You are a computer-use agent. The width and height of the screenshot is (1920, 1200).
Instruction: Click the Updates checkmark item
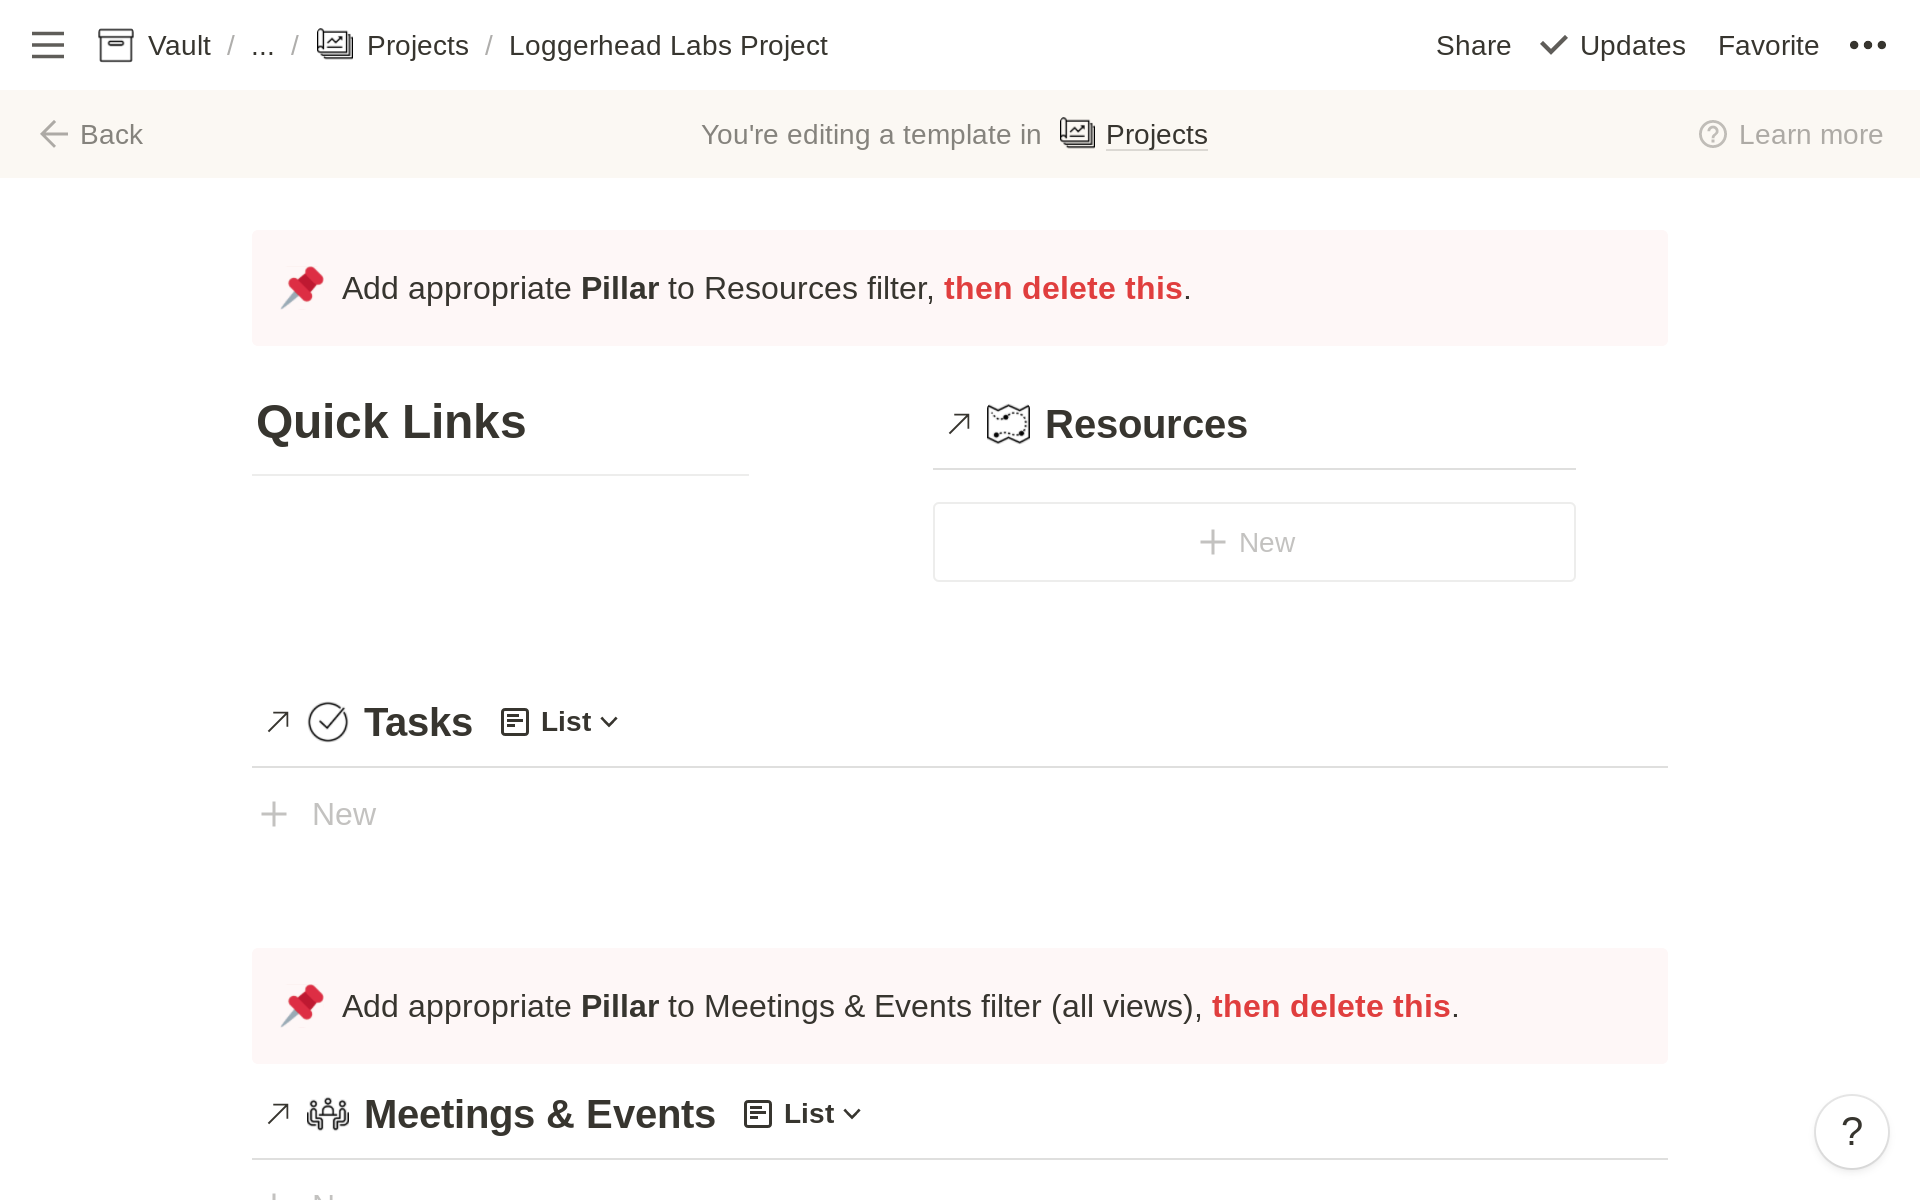pos(1611,45)
